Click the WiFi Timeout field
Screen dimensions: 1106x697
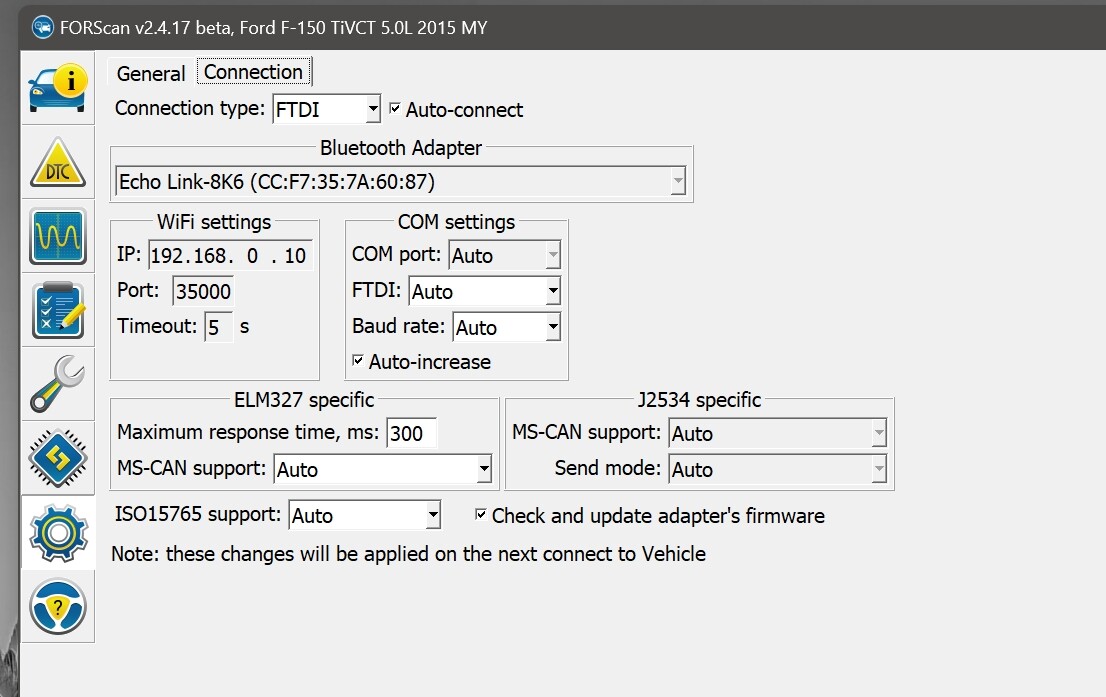coord(219,327)
